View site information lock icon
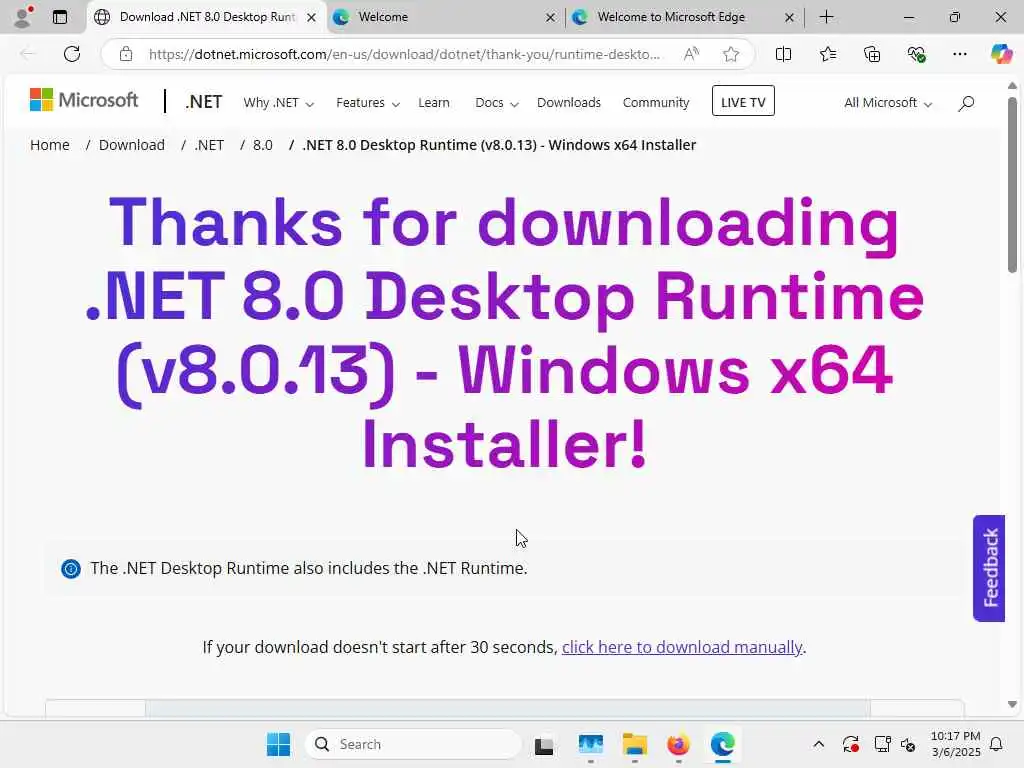Viewport: 1024px width, 768px height. [x=126, y=54]
